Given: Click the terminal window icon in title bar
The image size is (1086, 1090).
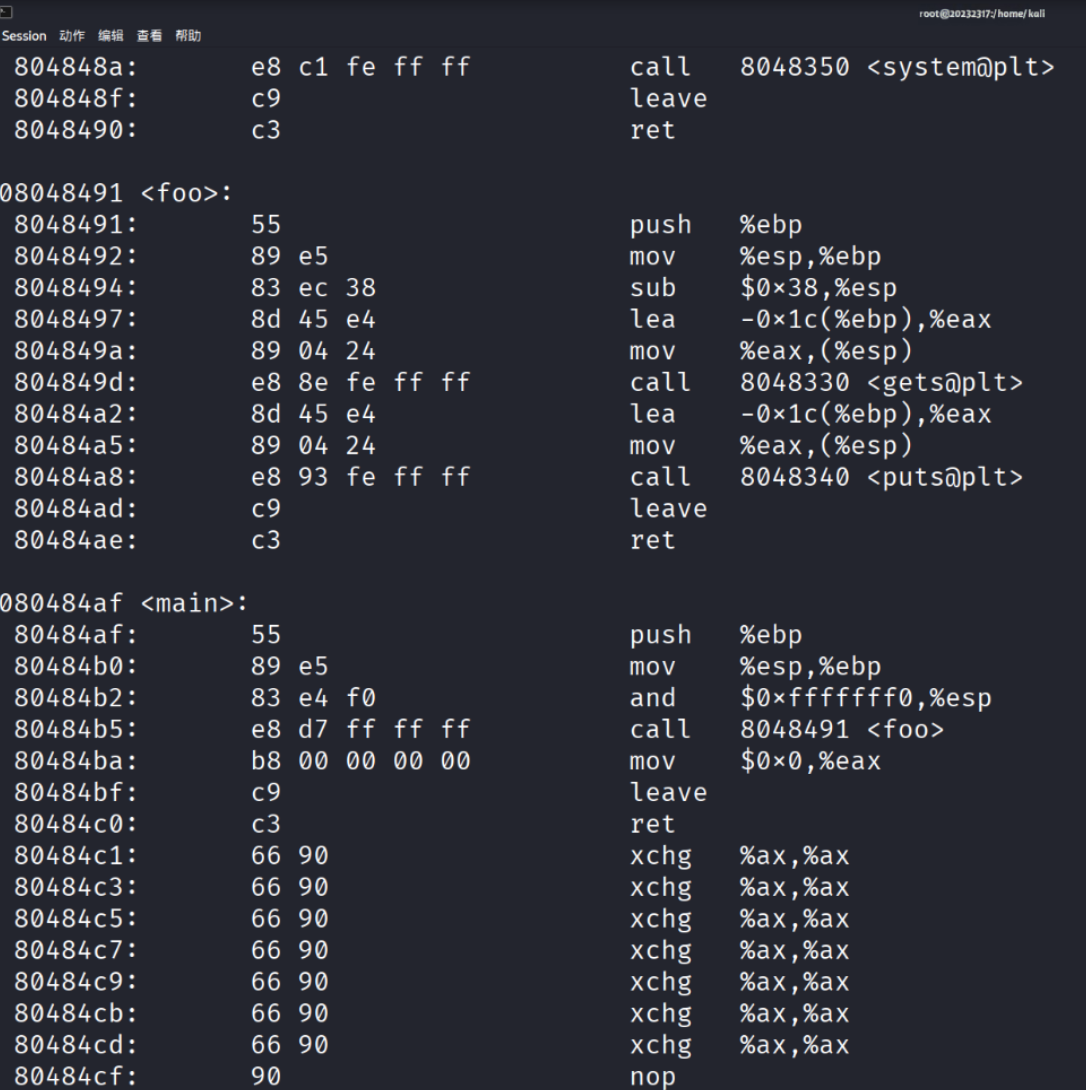Looking at the screenshot, I should [x=6, y=11].
